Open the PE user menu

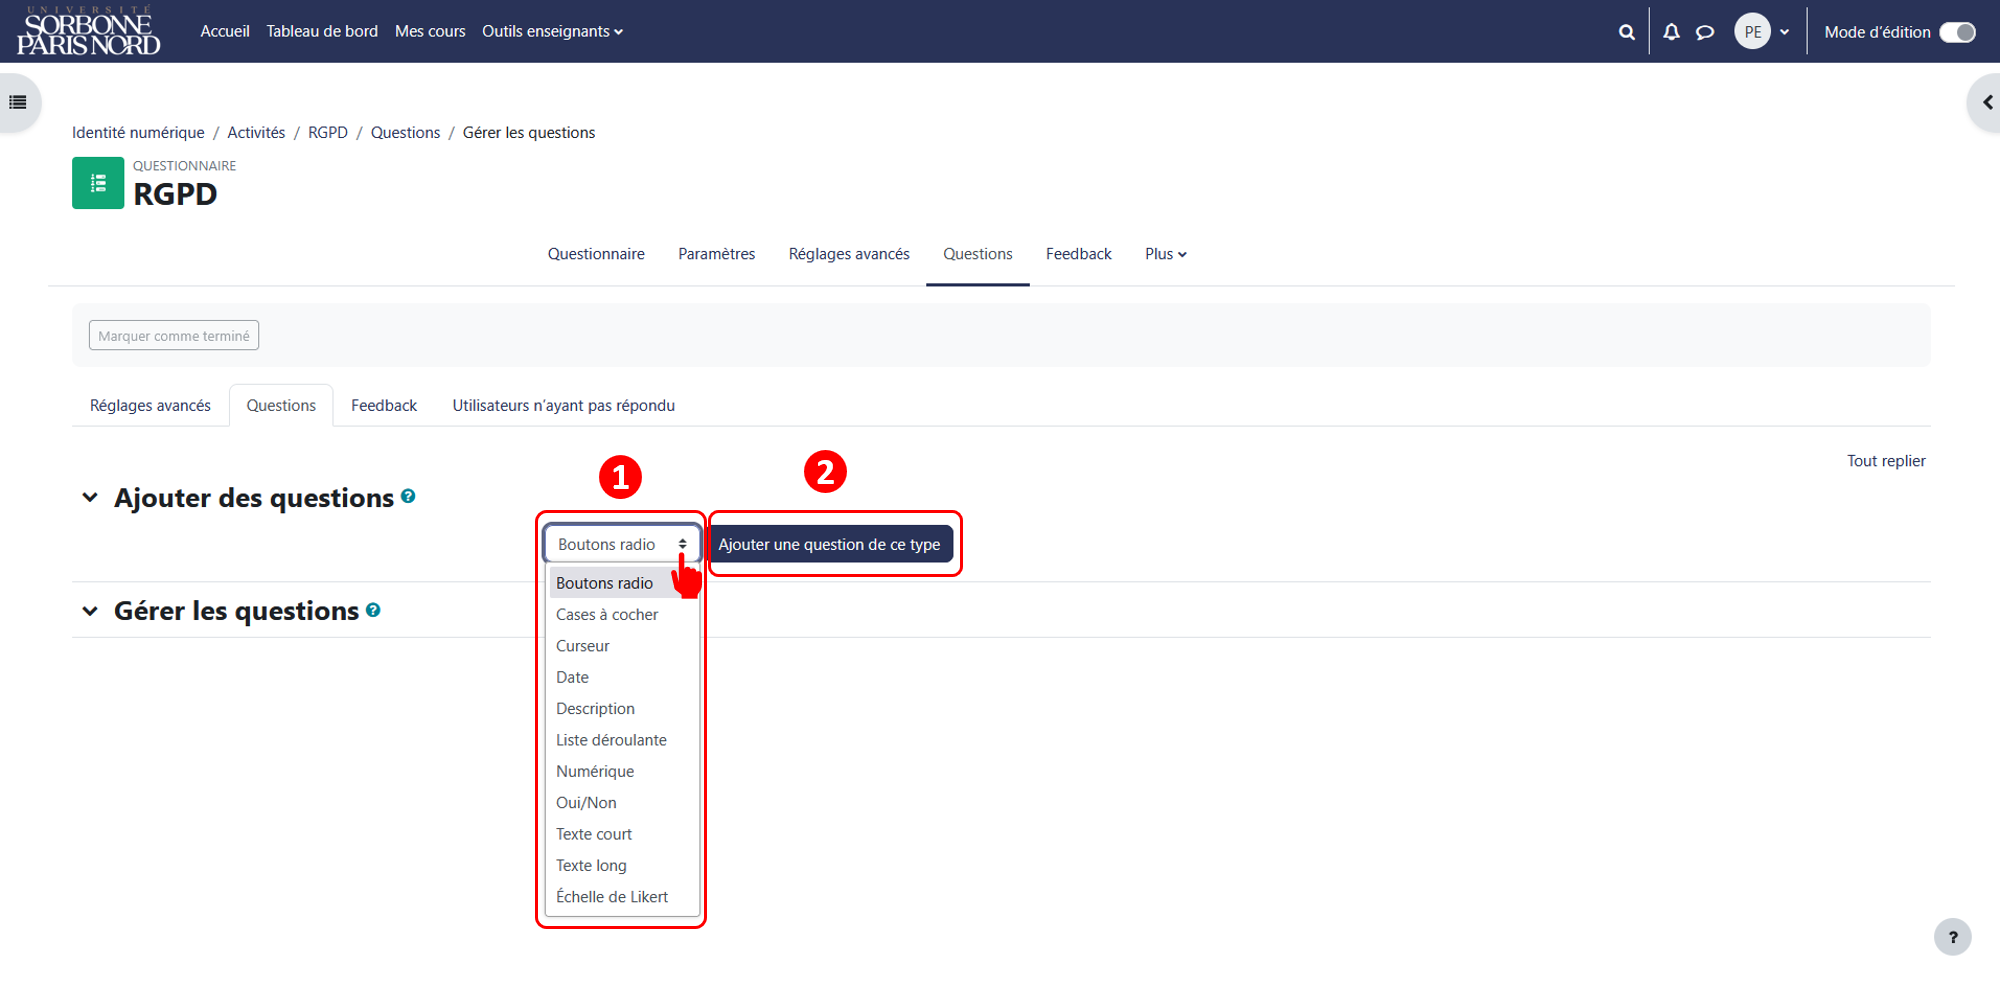[1762, 32]
